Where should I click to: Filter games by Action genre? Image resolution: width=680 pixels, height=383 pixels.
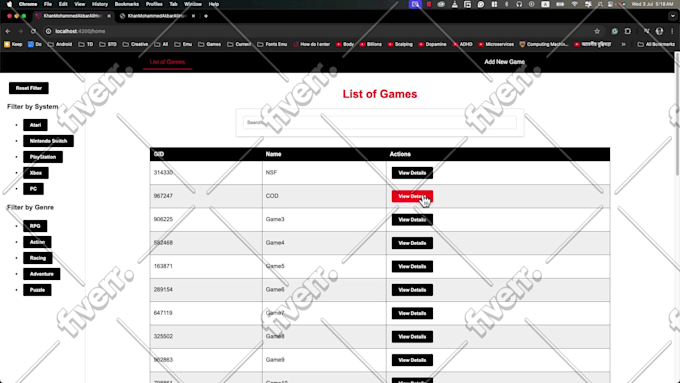point(37,242)
